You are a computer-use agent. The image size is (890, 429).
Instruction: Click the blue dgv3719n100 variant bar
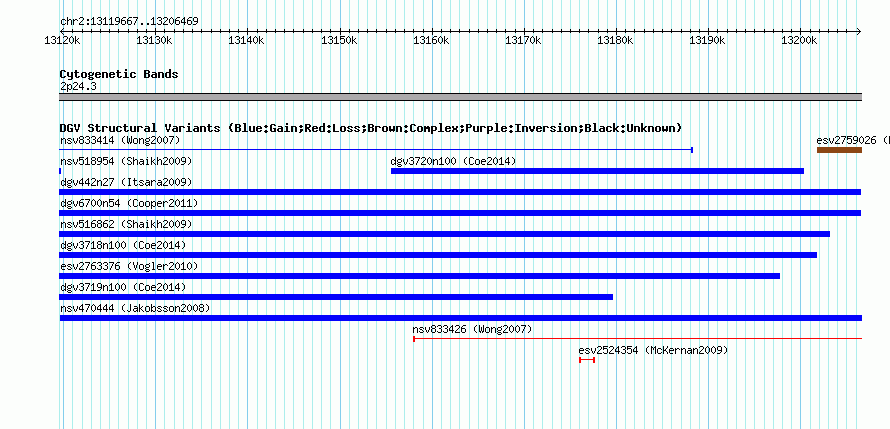click(x=336, y=297)
